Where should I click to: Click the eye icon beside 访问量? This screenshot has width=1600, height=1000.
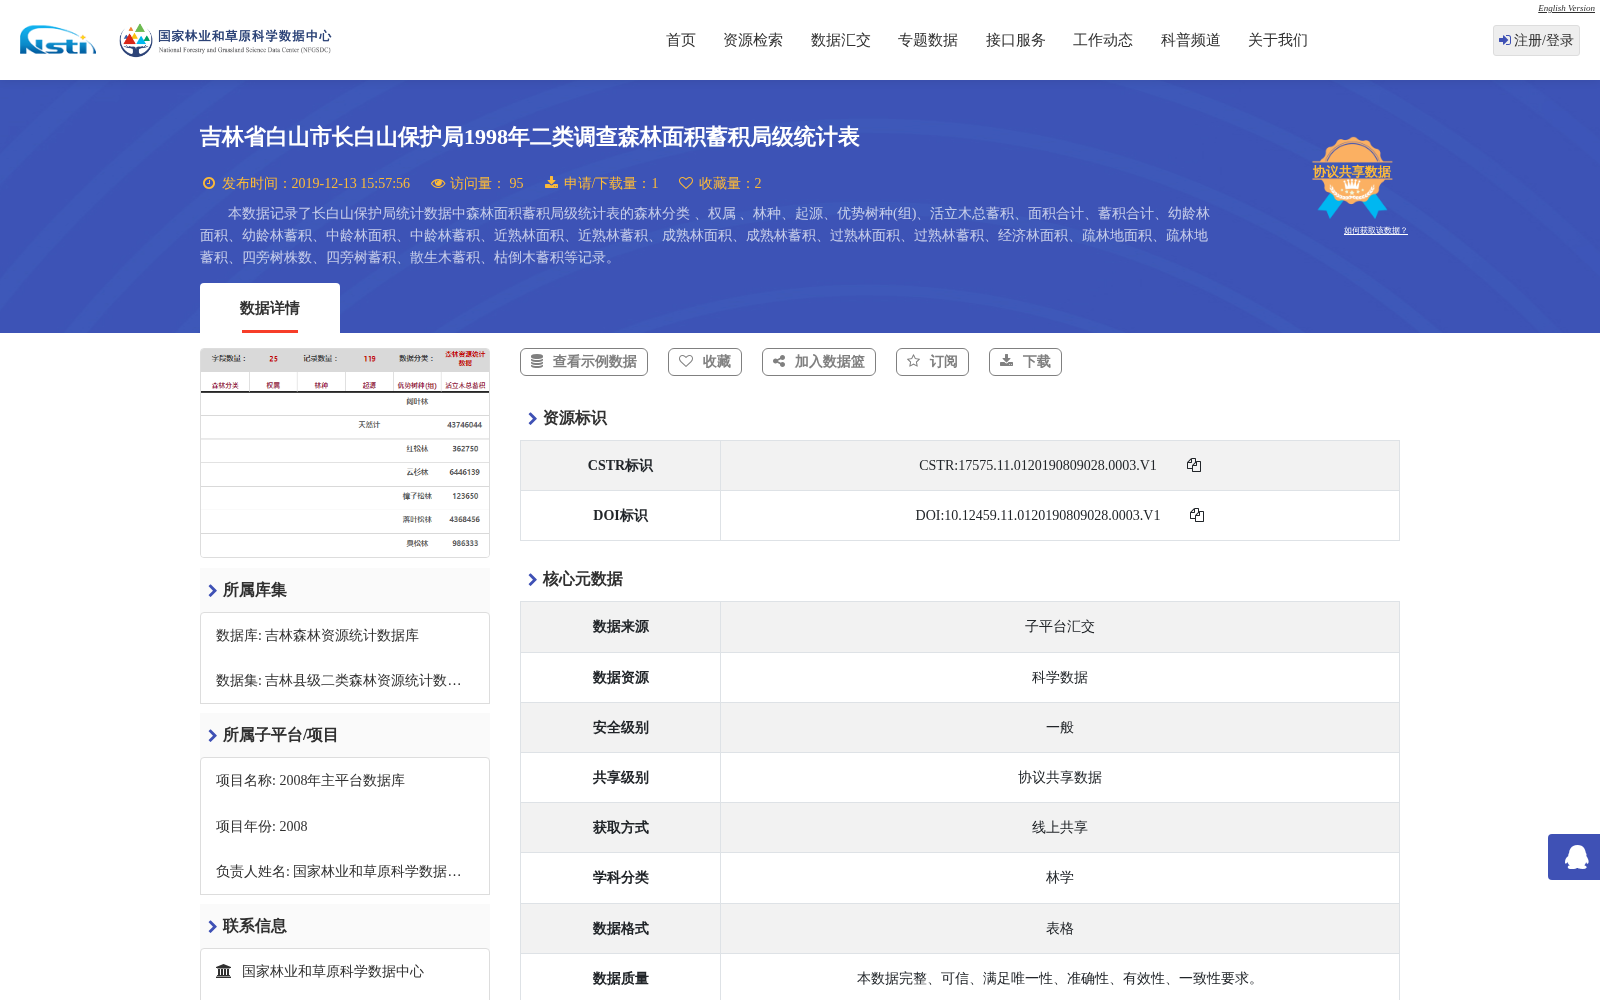438,183
